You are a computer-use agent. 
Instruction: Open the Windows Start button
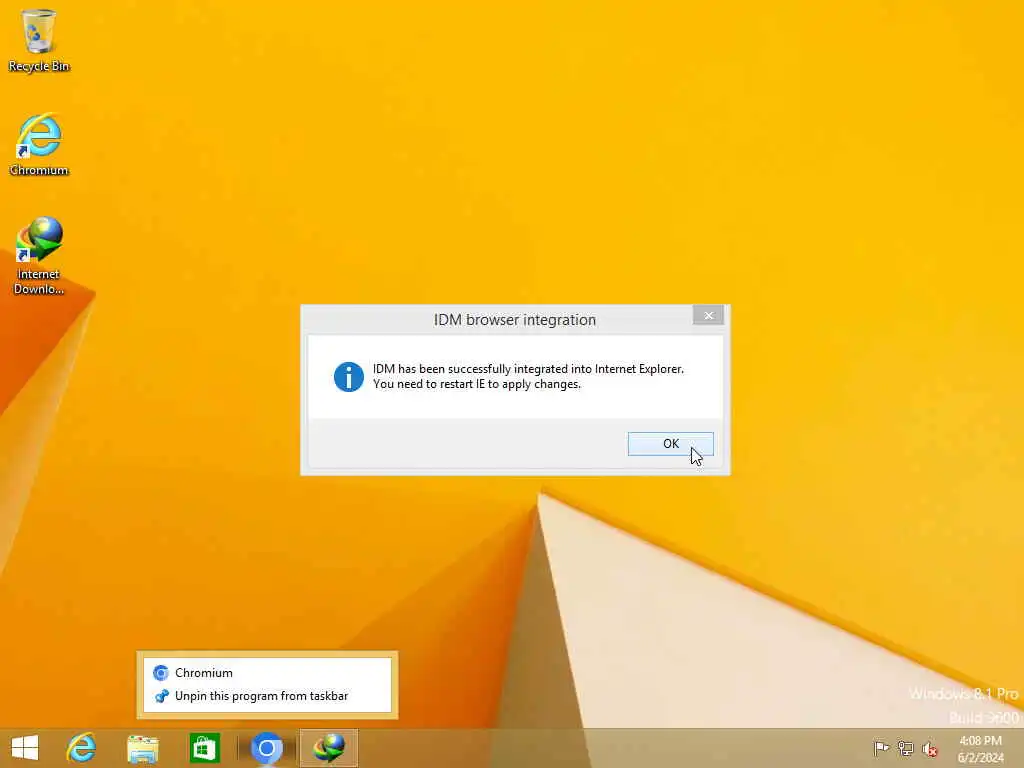click(25, 748)
